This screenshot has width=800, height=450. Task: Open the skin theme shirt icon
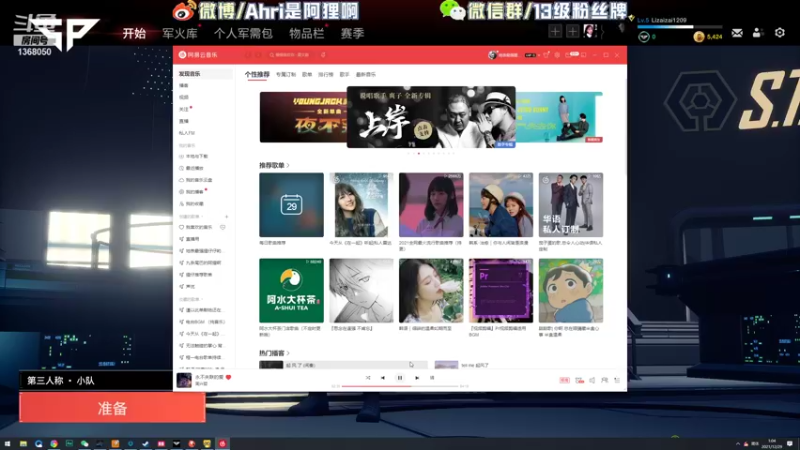point(546,55)
